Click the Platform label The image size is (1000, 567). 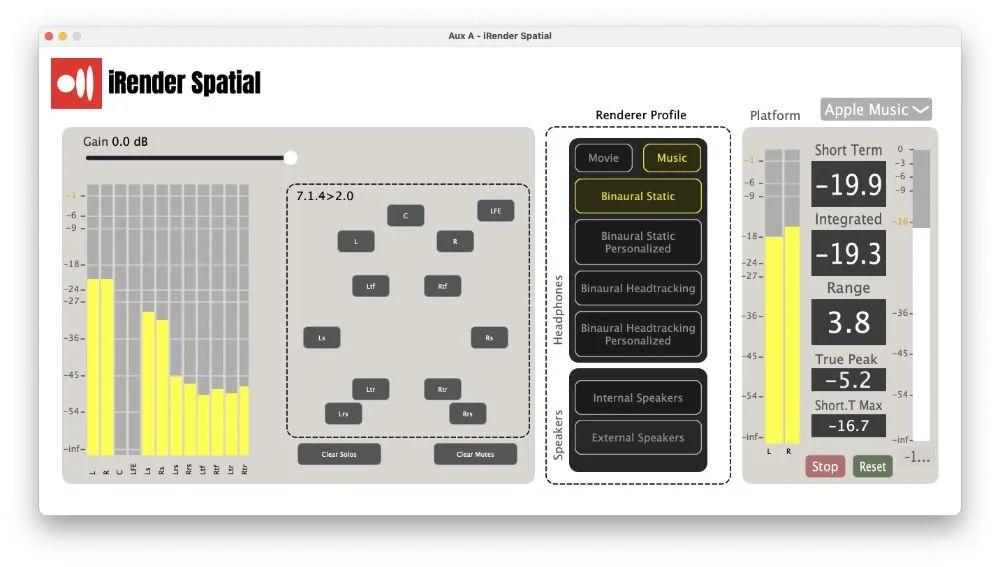775,115
